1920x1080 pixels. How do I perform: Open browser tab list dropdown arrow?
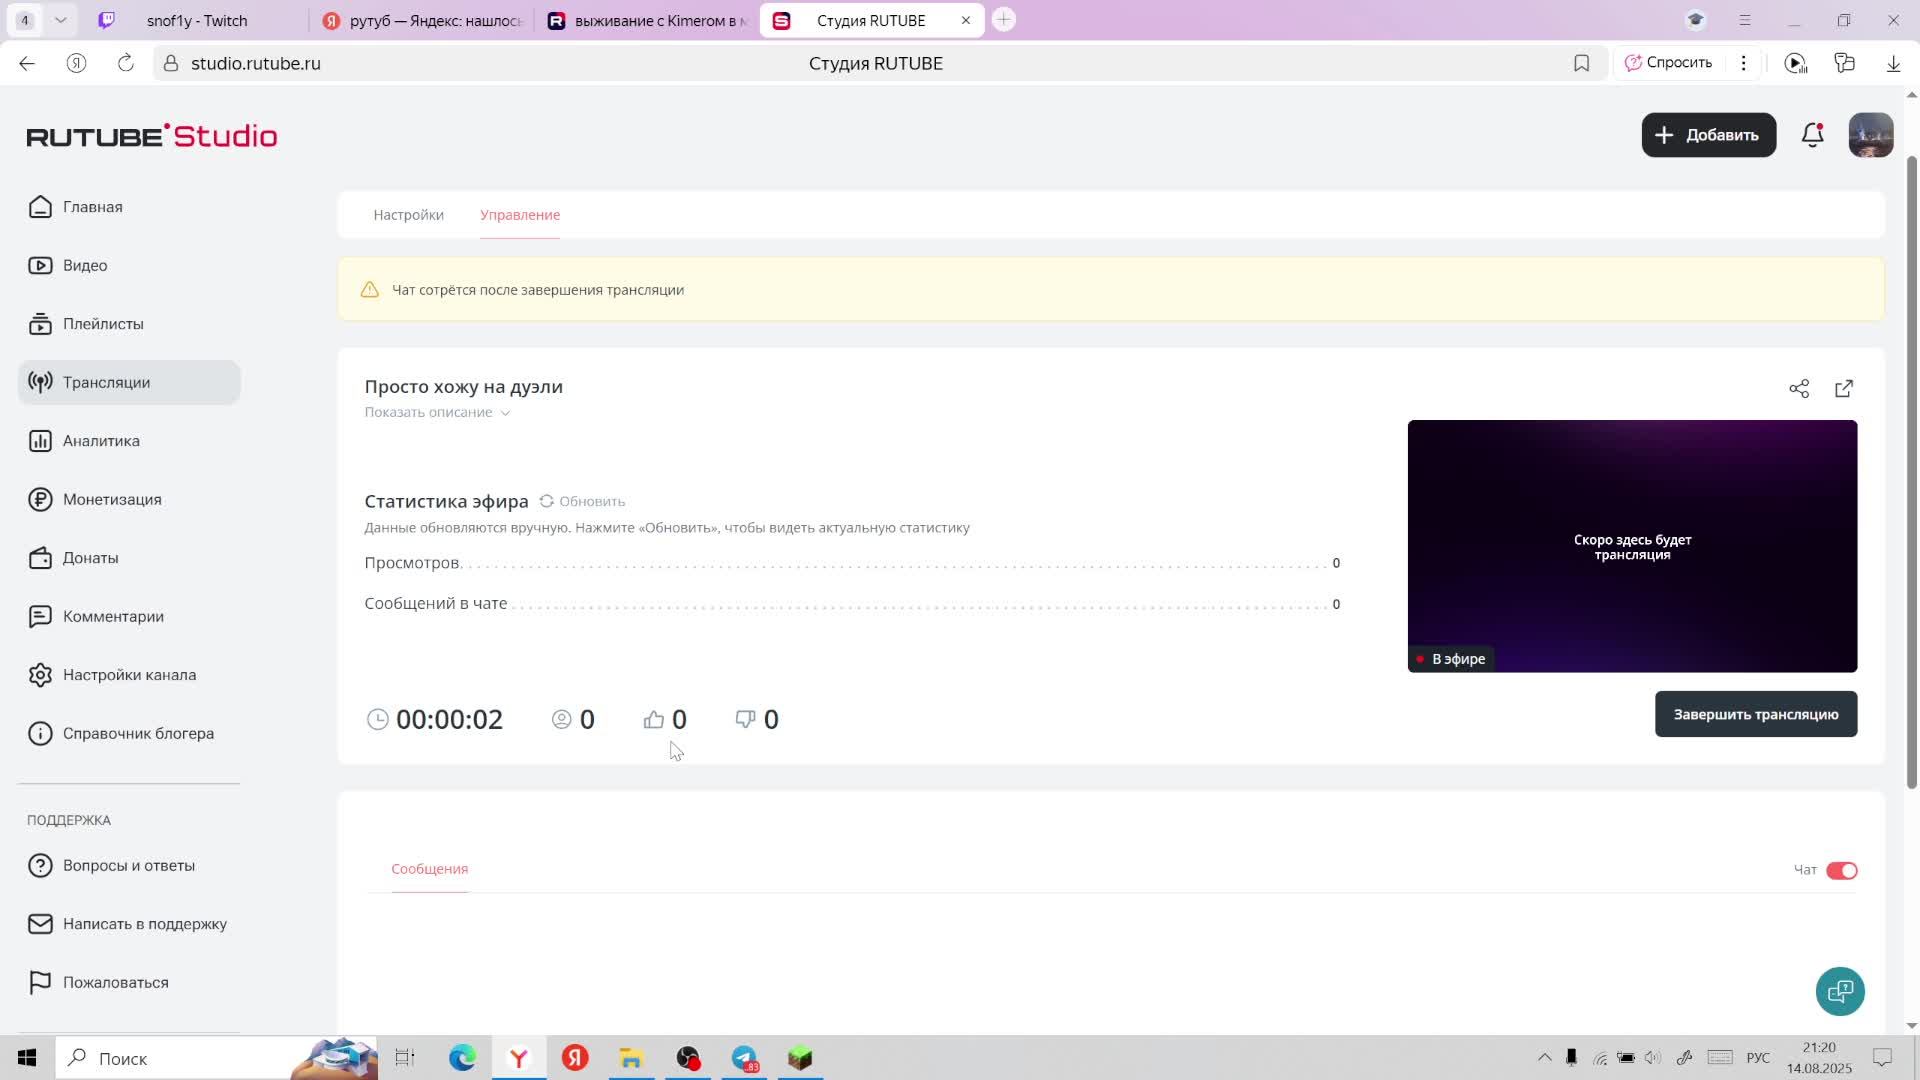point(61,20)
